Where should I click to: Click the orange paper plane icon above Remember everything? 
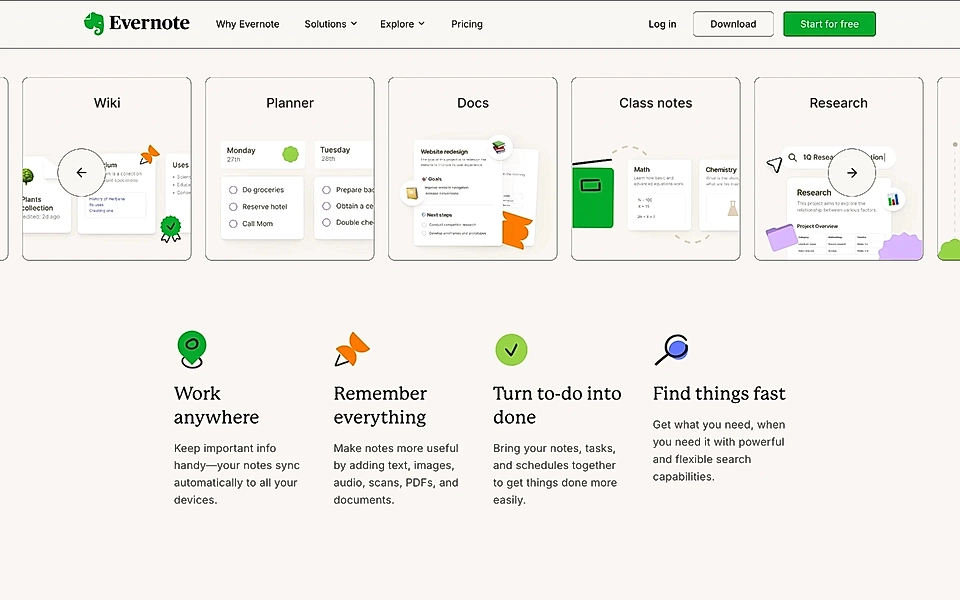pos(352,348)
